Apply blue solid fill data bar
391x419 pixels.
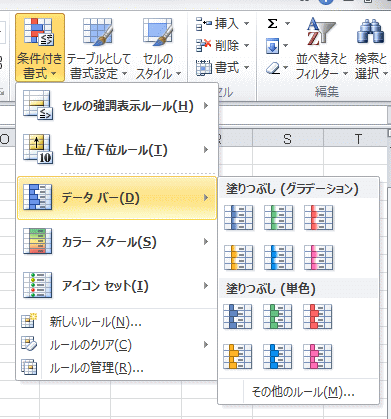click(238, 317)
